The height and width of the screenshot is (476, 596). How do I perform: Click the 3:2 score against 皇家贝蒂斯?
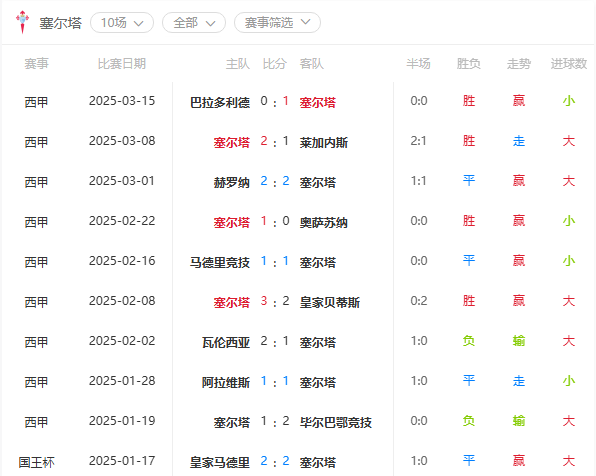click(274, 301)
